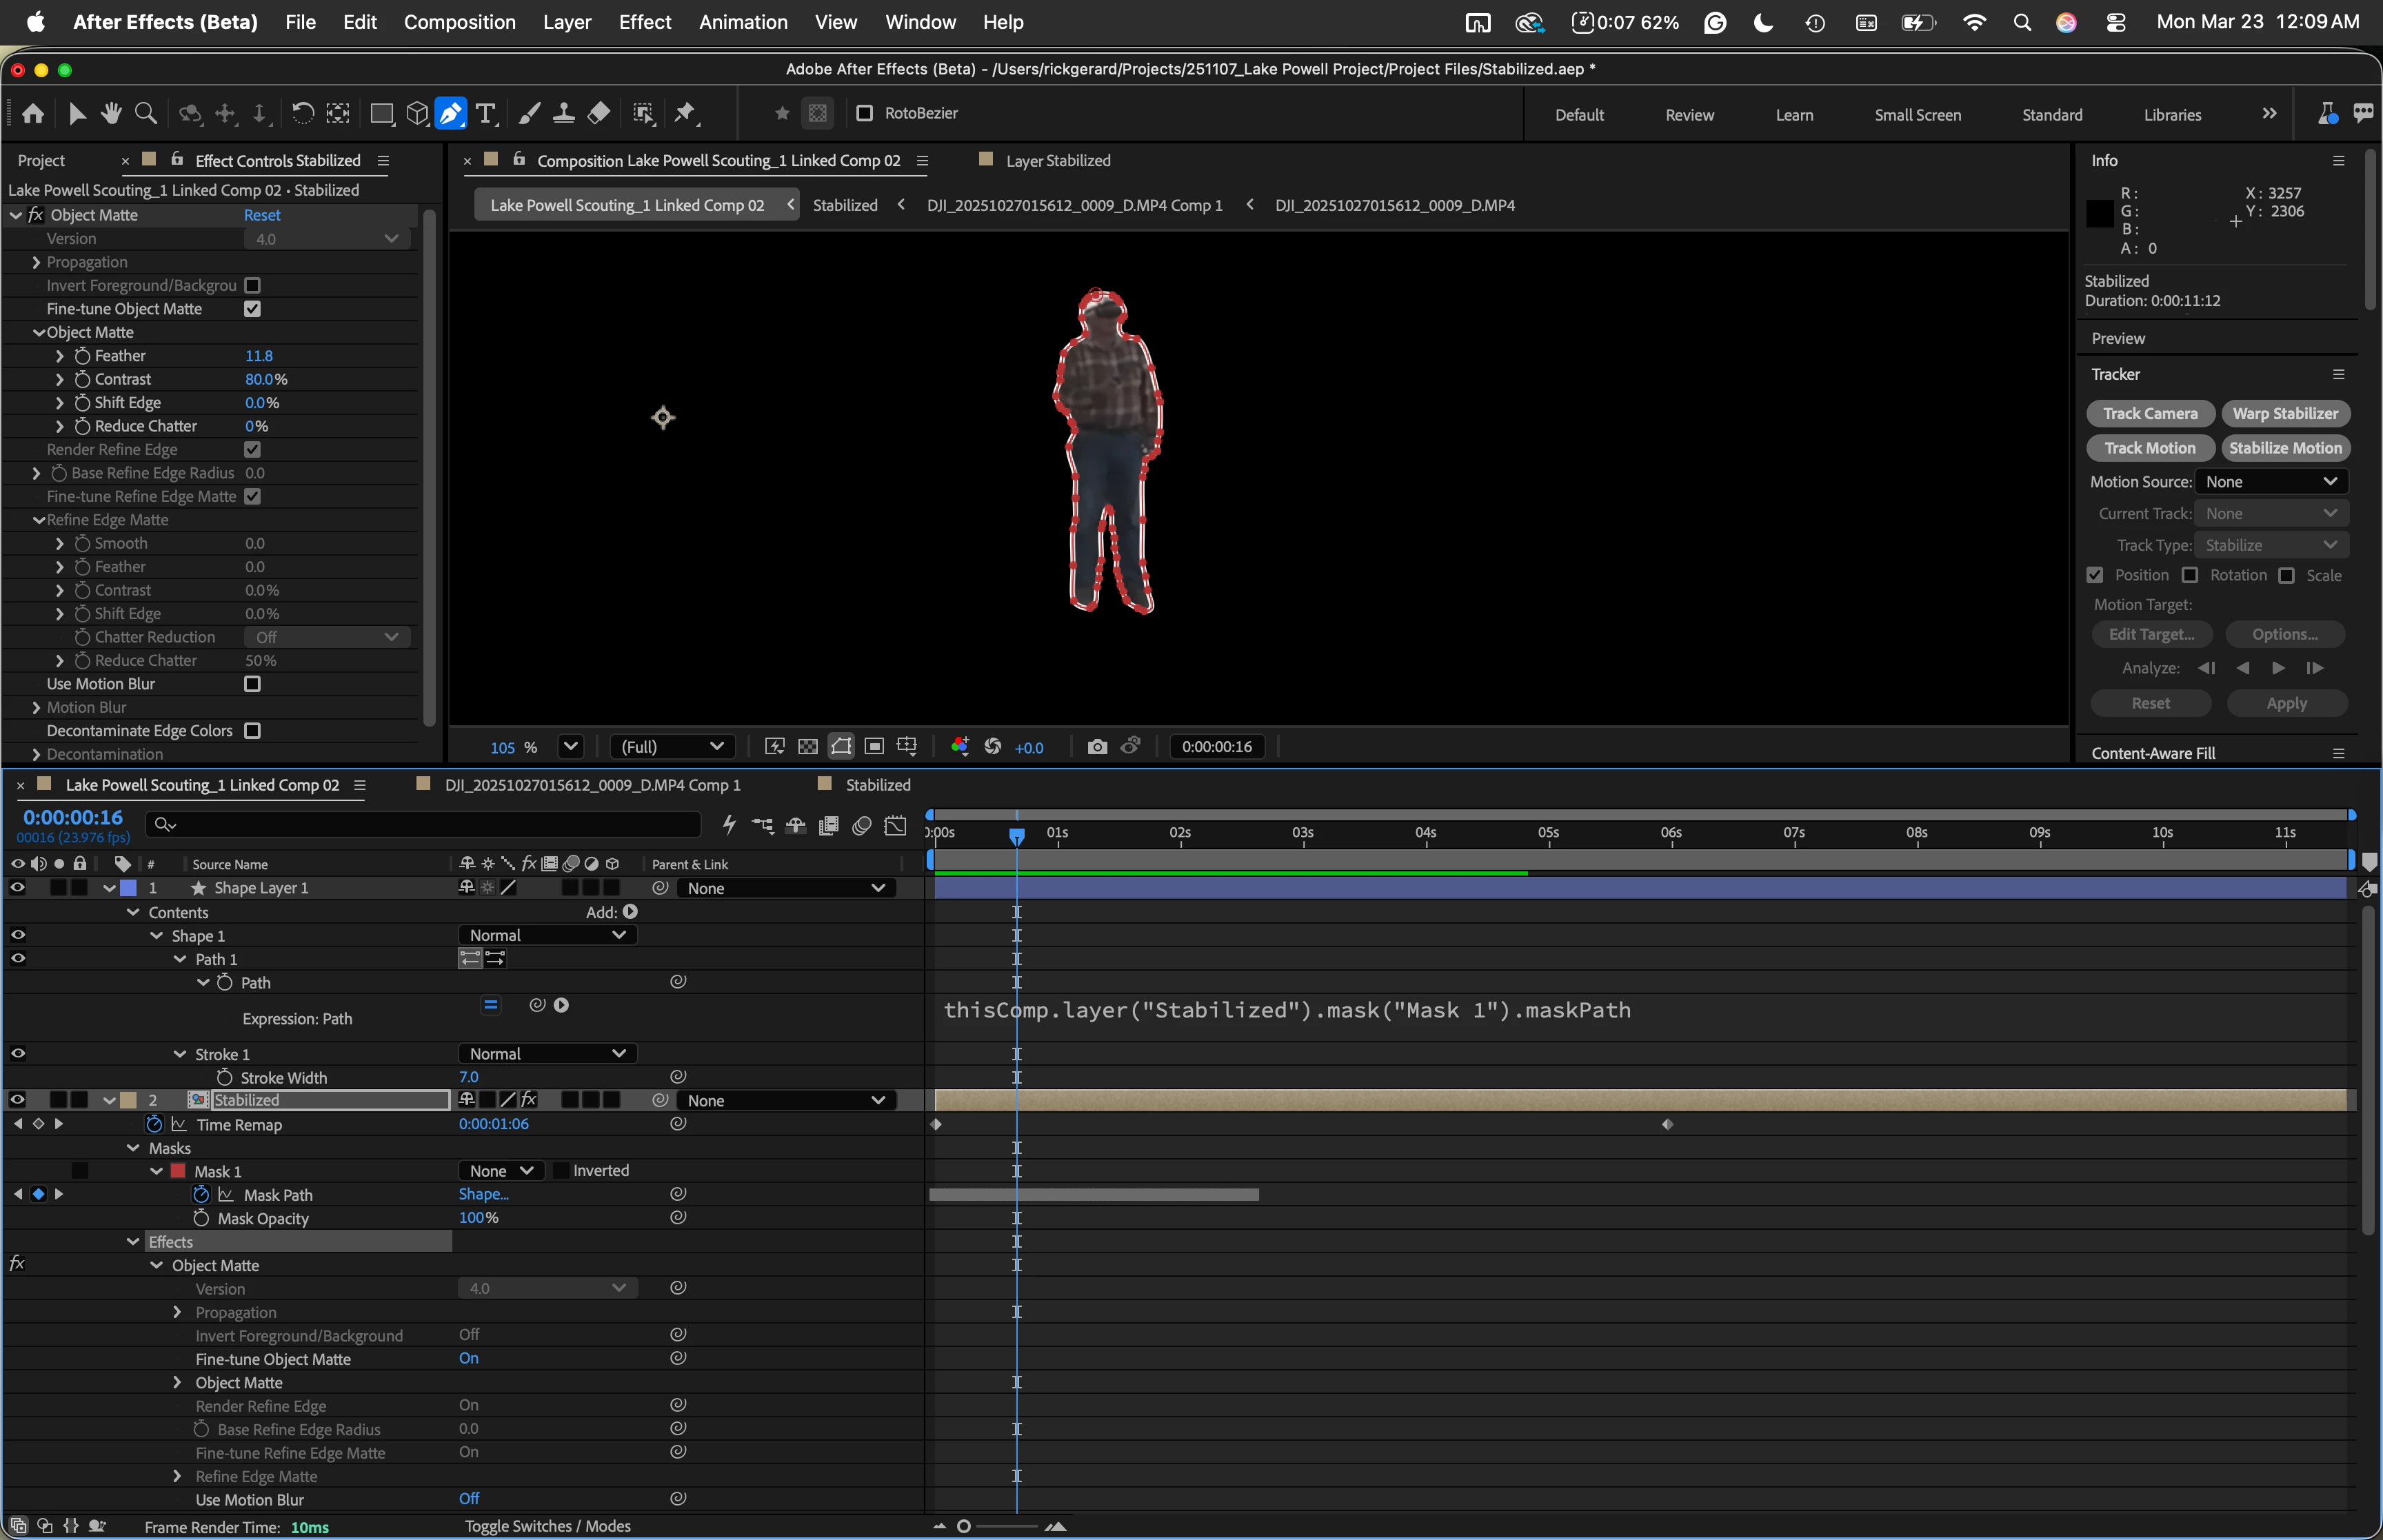Take a snapshot with camera icon
The width and height of the screenshot is (2383, 1540).
click(x=1097, y=747)
